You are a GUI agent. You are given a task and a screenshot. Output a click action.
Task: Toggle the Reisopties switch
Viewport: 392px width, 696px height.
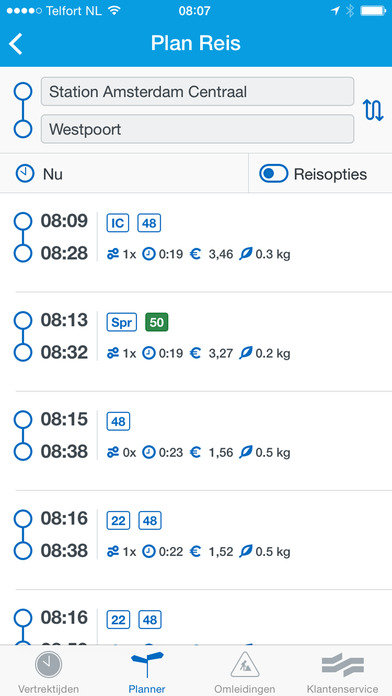pyautogui.click(x=273, y=174)
